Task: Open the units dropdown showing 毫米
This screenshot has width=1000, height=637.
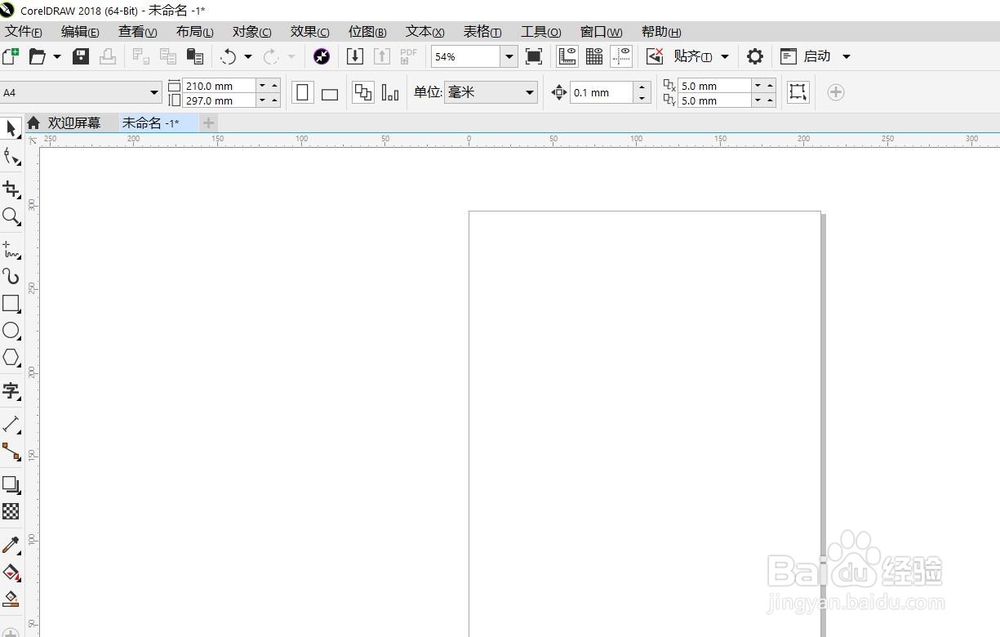Action: point(490,92)
